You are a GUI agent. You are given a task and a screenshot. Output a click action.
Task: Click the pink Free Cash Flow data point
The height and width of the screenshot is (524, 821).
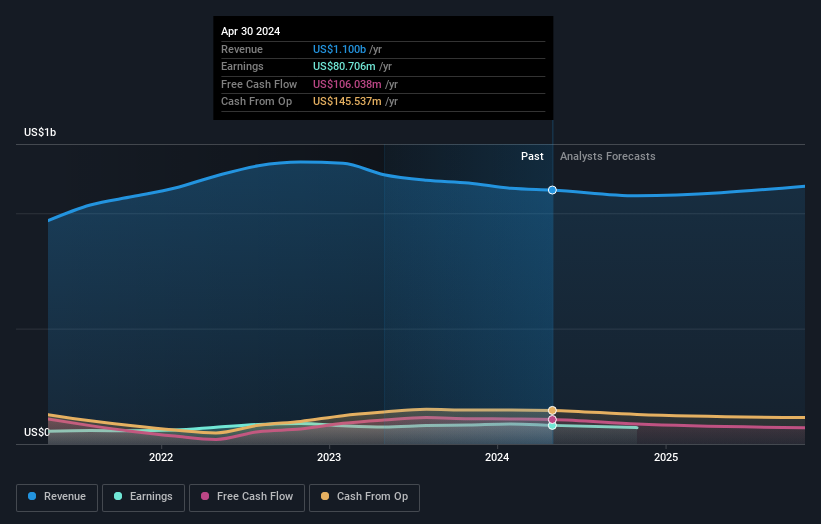[552, 419]
